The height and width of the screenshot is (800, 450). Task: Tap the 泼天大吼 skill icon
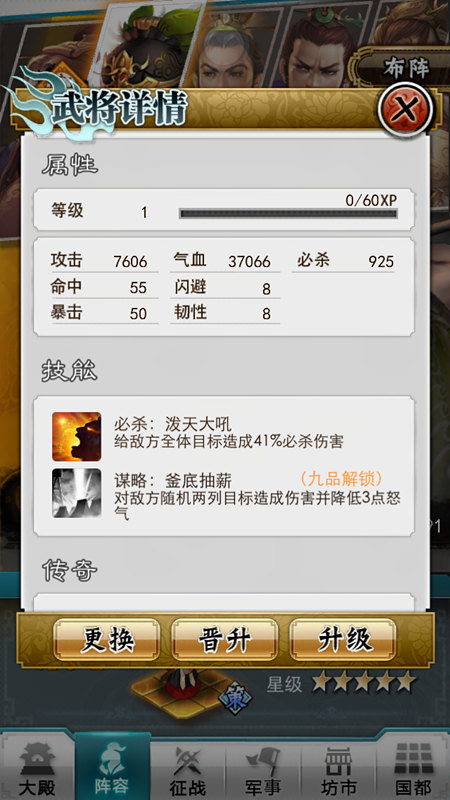(77, 437)
